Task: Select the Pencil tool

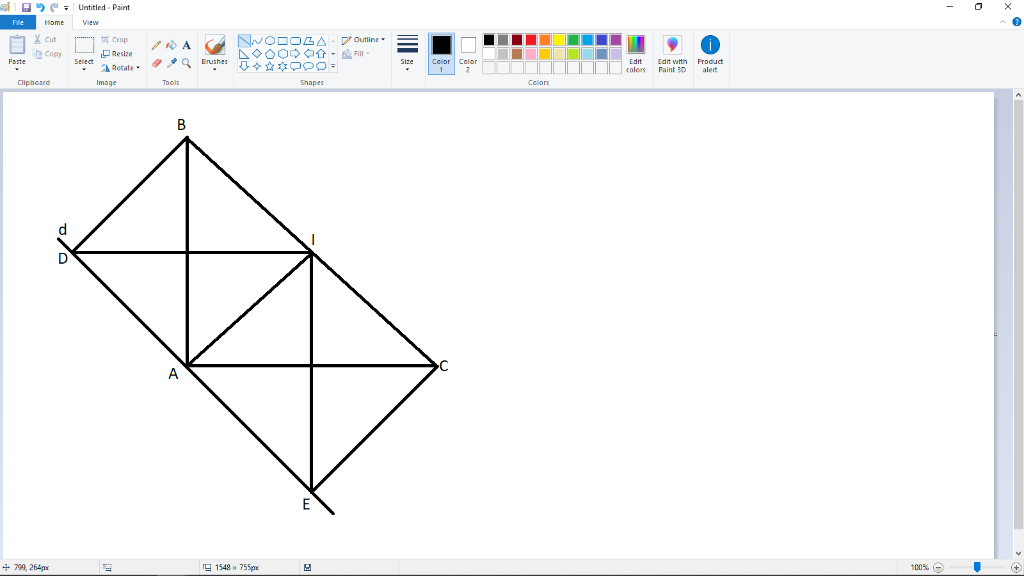Action: tap(156, 45)
